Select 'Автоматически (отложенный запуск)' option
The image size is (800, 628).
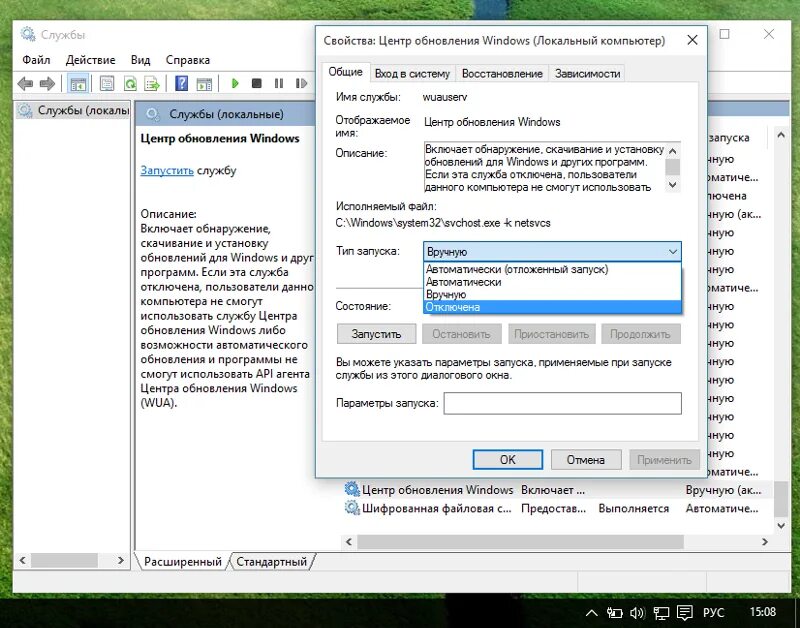[x=553, y=269]
